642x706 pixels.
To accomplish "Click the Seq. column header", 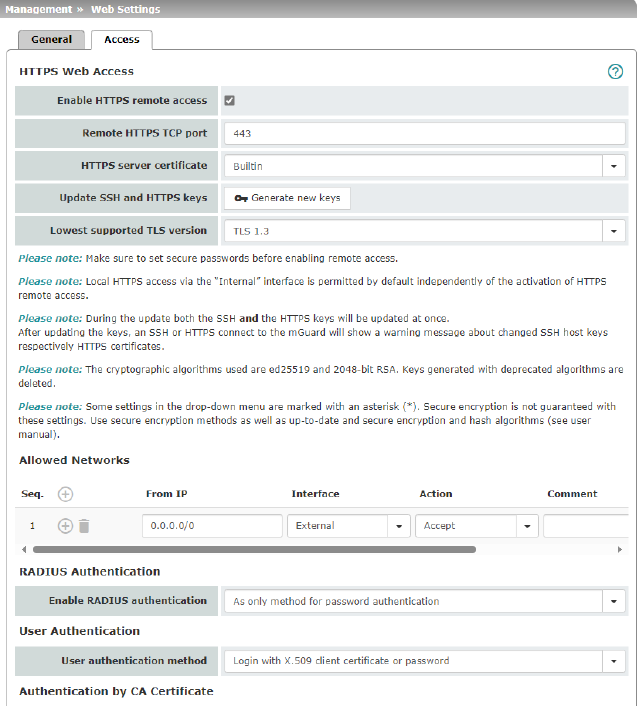I will pos(32,494).
